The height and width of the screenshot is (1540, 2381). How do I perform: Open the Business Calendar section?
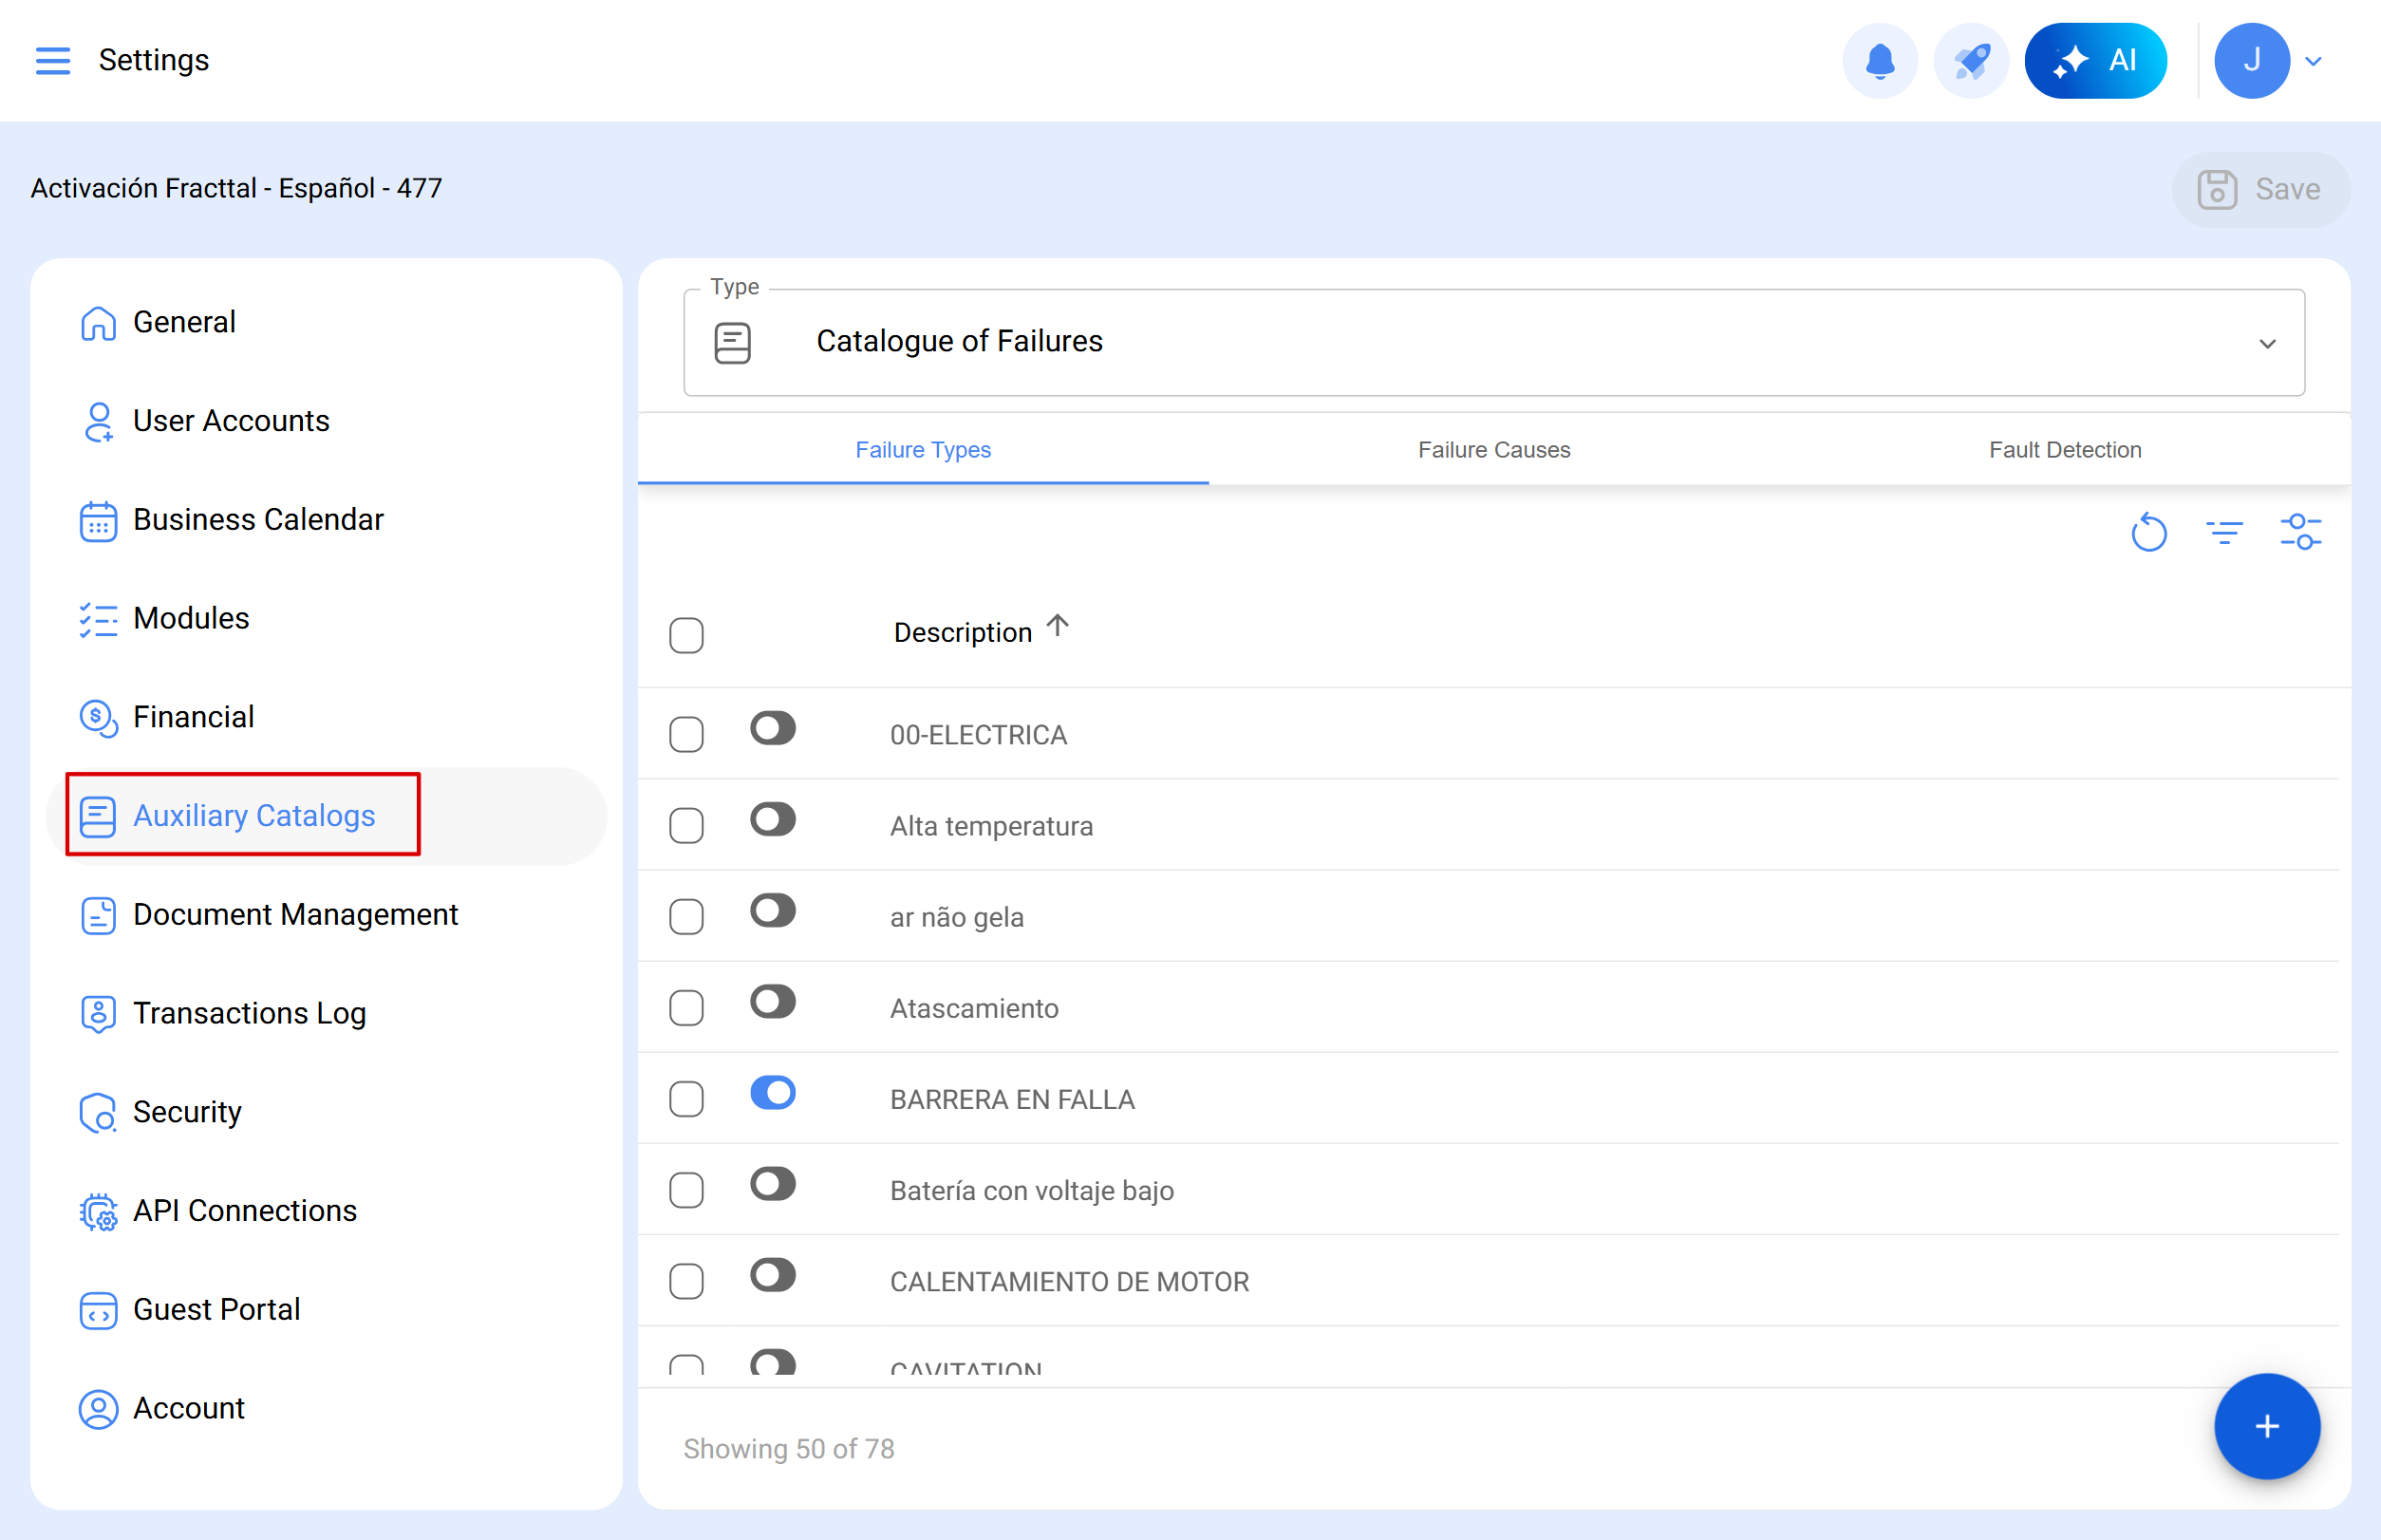point(258,519)
